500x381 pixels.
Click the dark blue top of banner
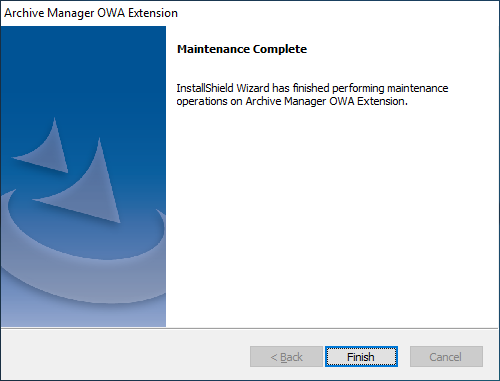click(x=83, y=67)
